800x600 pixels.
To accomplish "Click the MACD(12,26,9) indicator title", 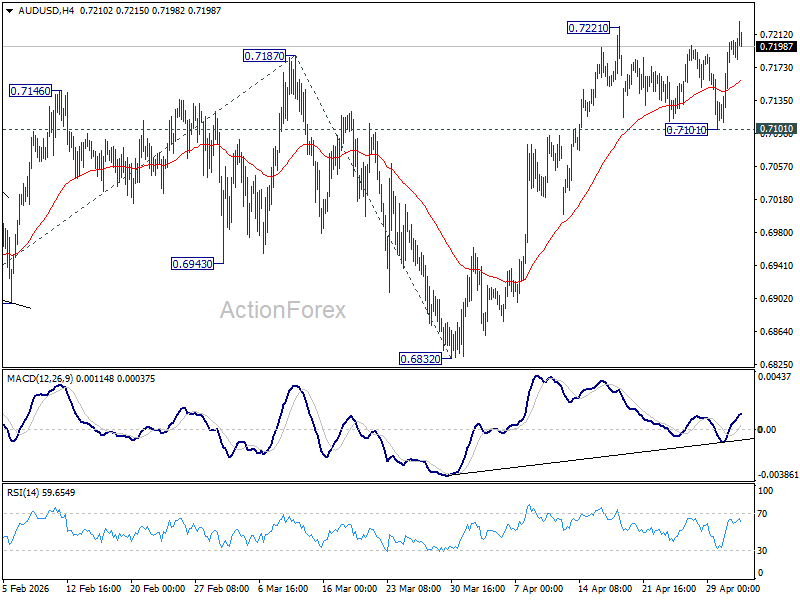I will [40, 379].
